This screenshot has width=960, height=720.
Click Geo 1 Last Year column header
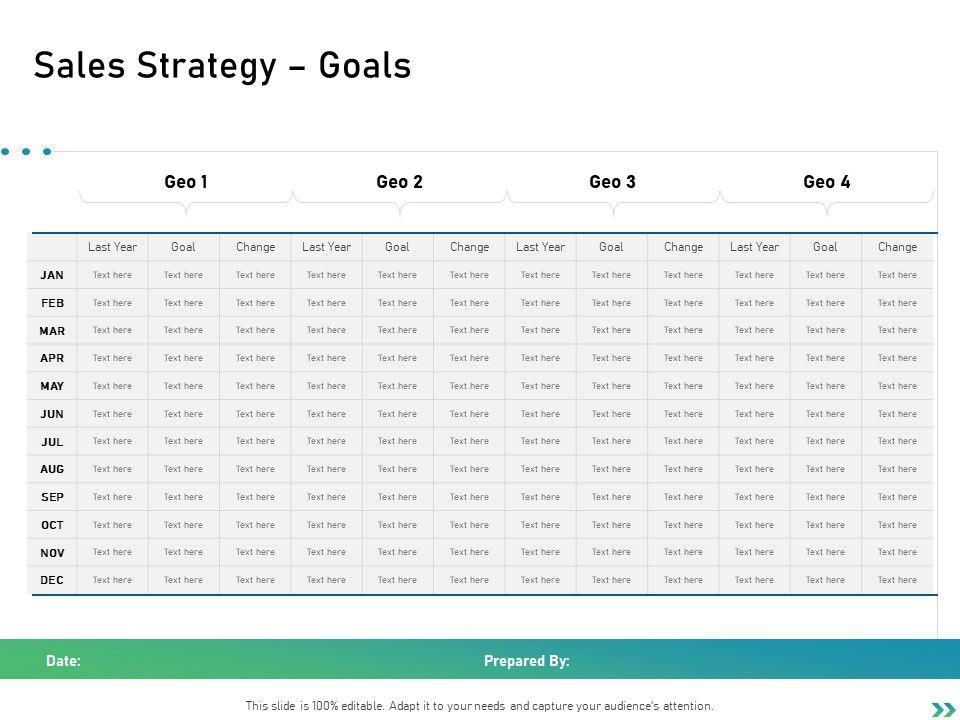point(112,247)
